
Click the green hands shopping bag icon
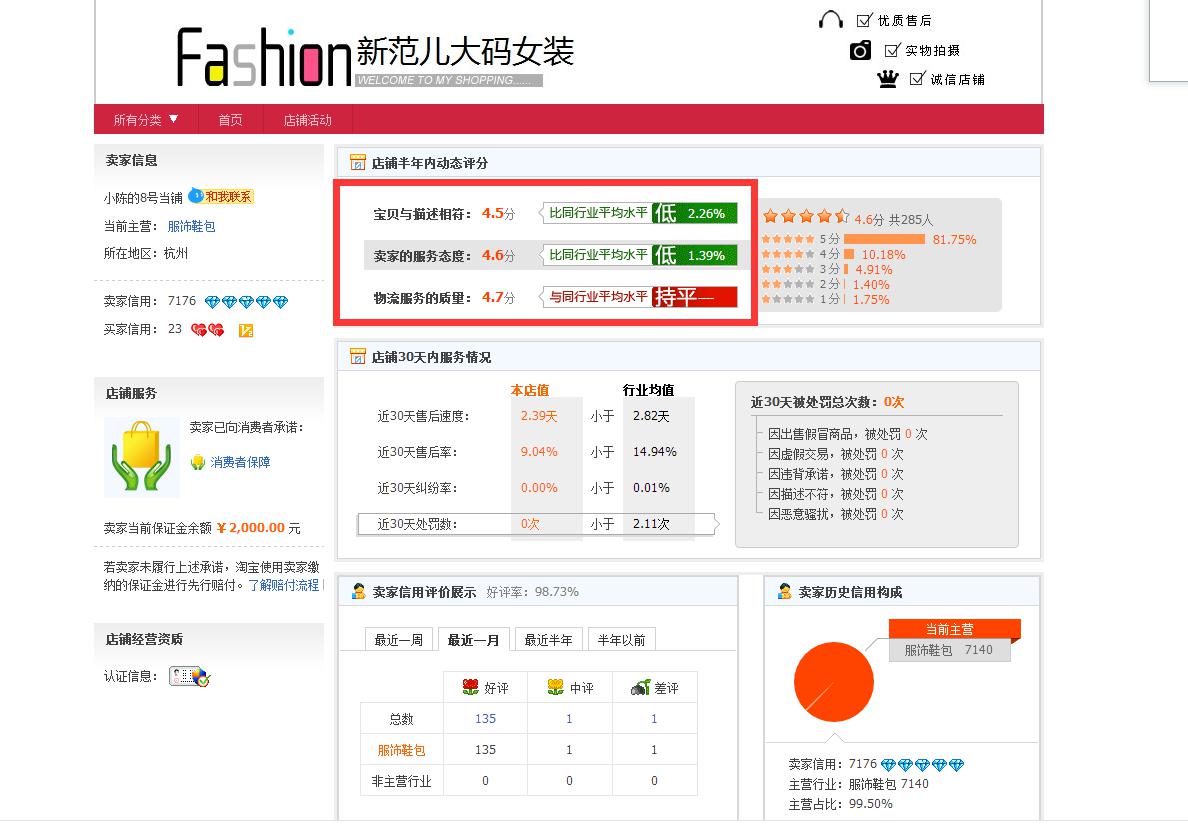click(141, 458)
